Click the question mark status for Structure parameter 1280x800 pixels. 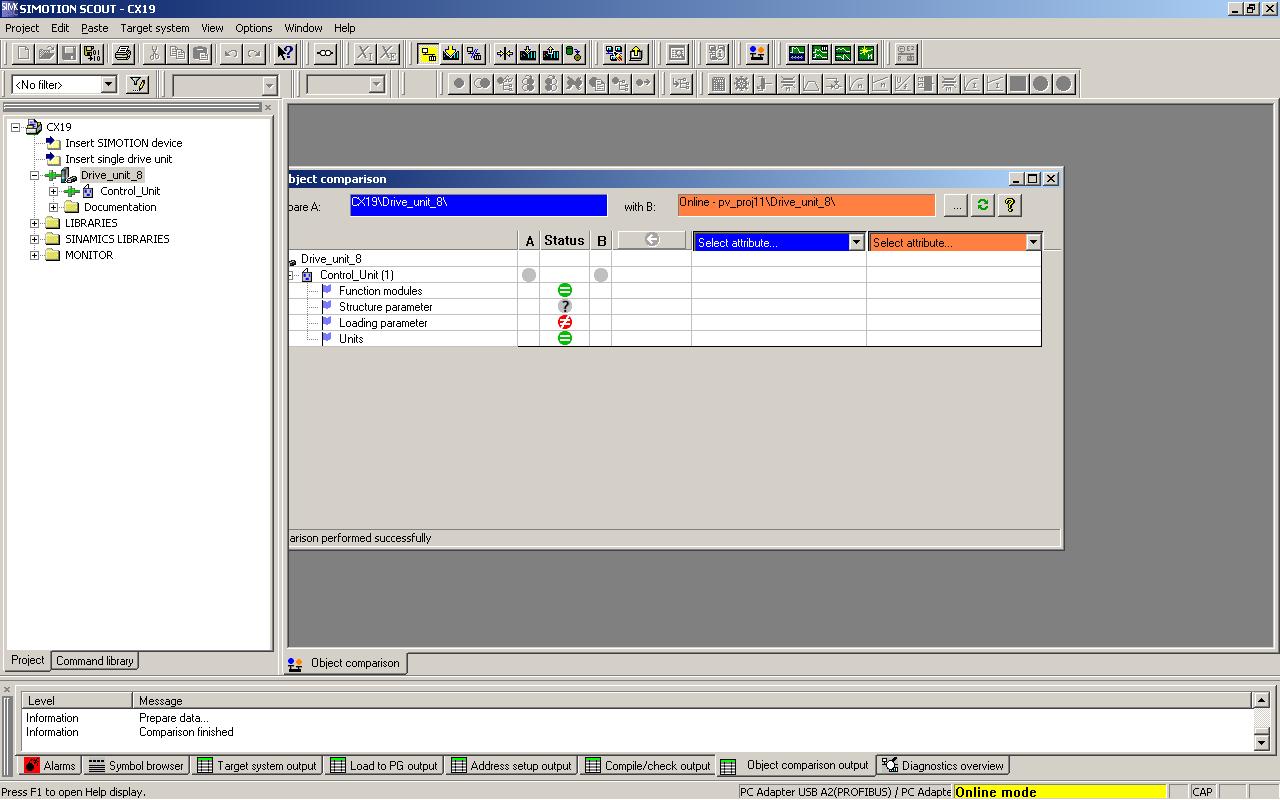coord(565,307)
